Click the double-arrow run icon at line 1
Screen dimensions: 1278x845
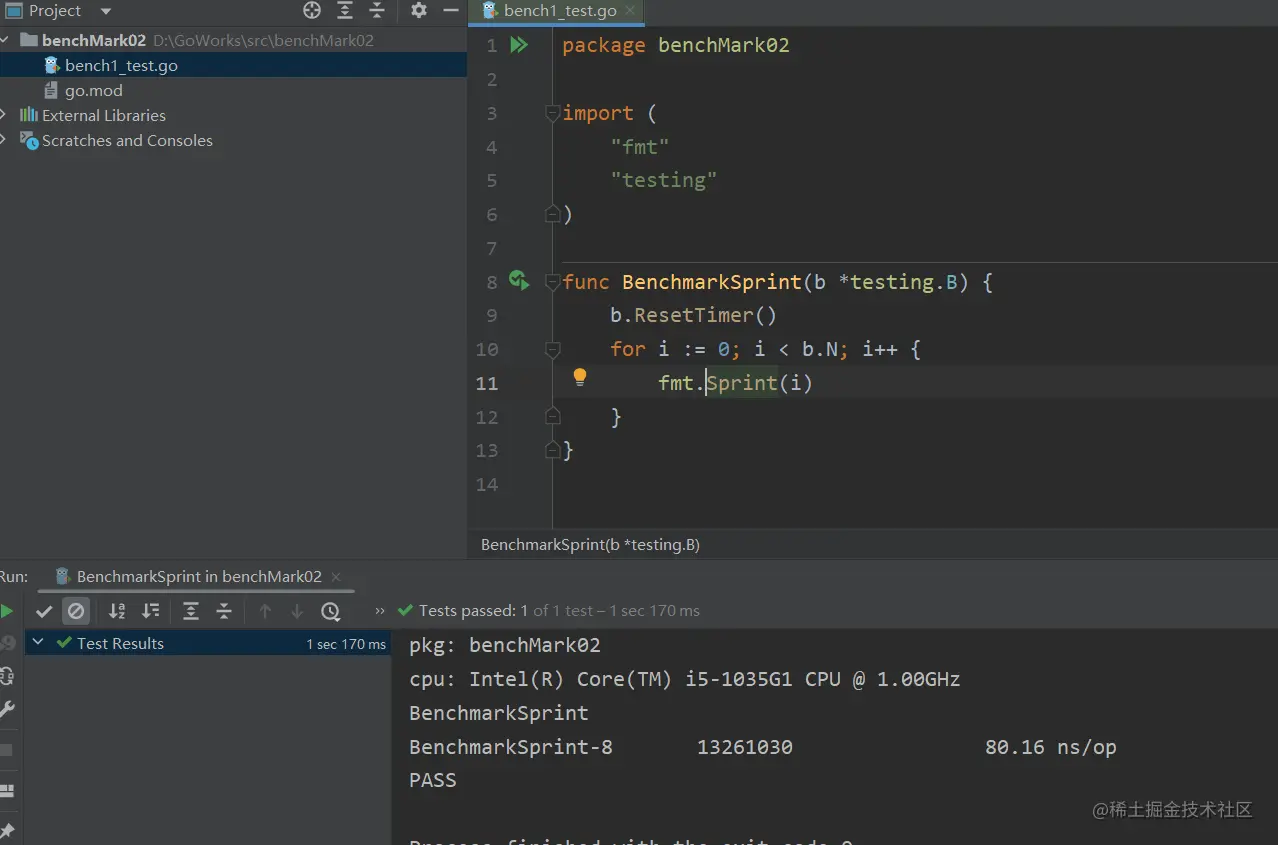coord(519,45)
